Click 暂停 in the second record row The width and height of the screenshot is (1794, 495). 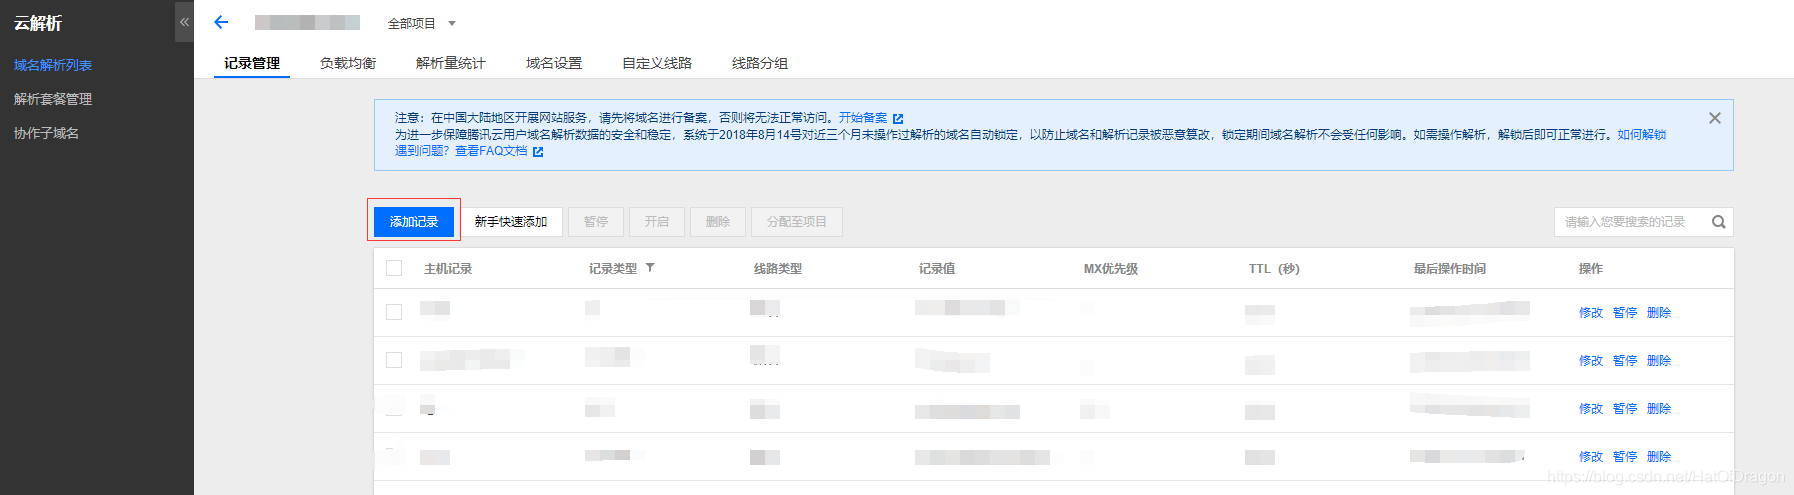pos(1625,361)
